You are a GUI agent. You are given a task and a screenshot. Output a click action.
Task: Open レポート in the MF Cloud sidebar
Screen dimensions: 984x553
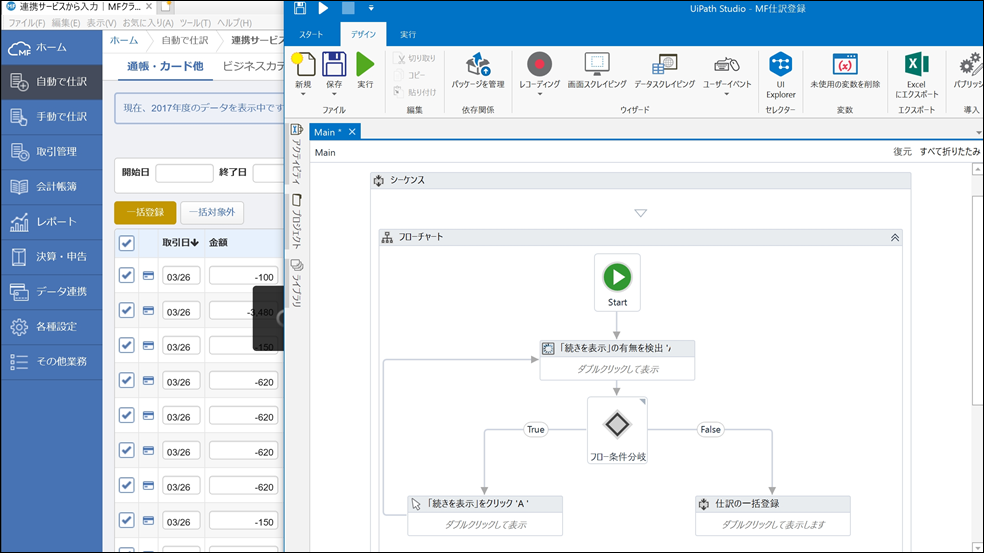click(51, 222)
